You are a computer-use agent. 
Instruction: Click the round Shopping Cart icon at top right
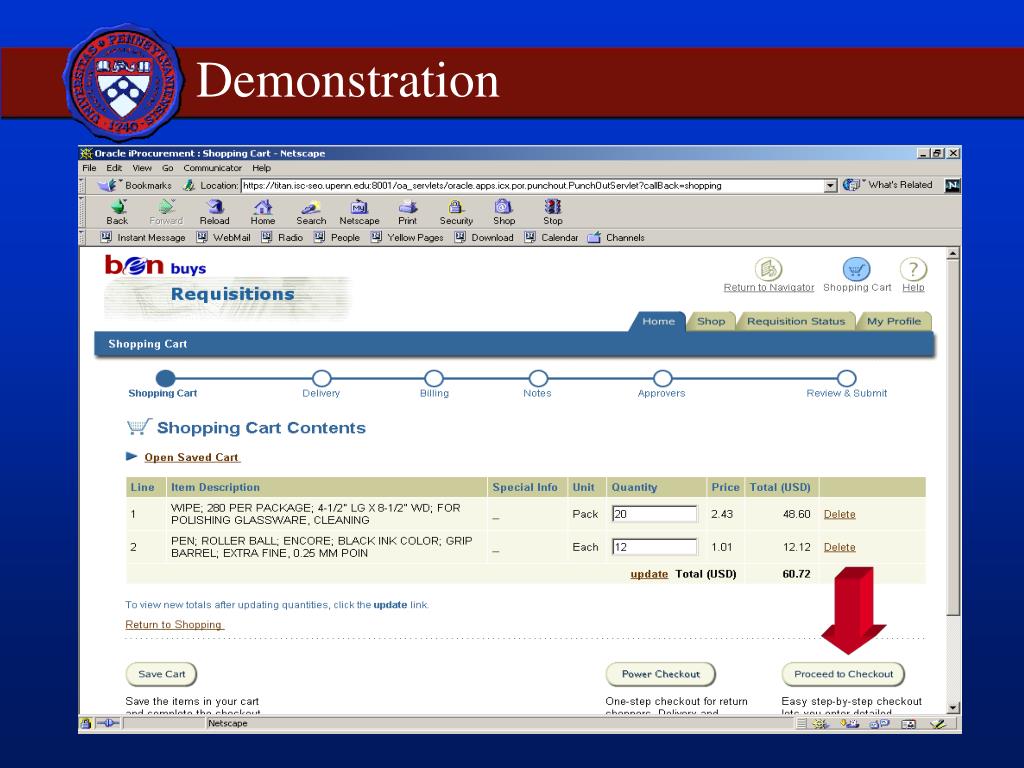[856, 269]
